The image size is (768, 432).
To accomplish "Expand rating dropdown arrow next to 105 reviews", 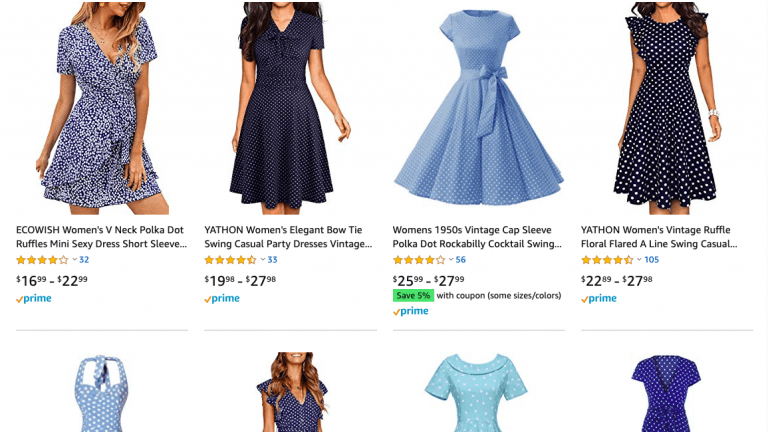I will pyautogui.click(x=639, y=260).
